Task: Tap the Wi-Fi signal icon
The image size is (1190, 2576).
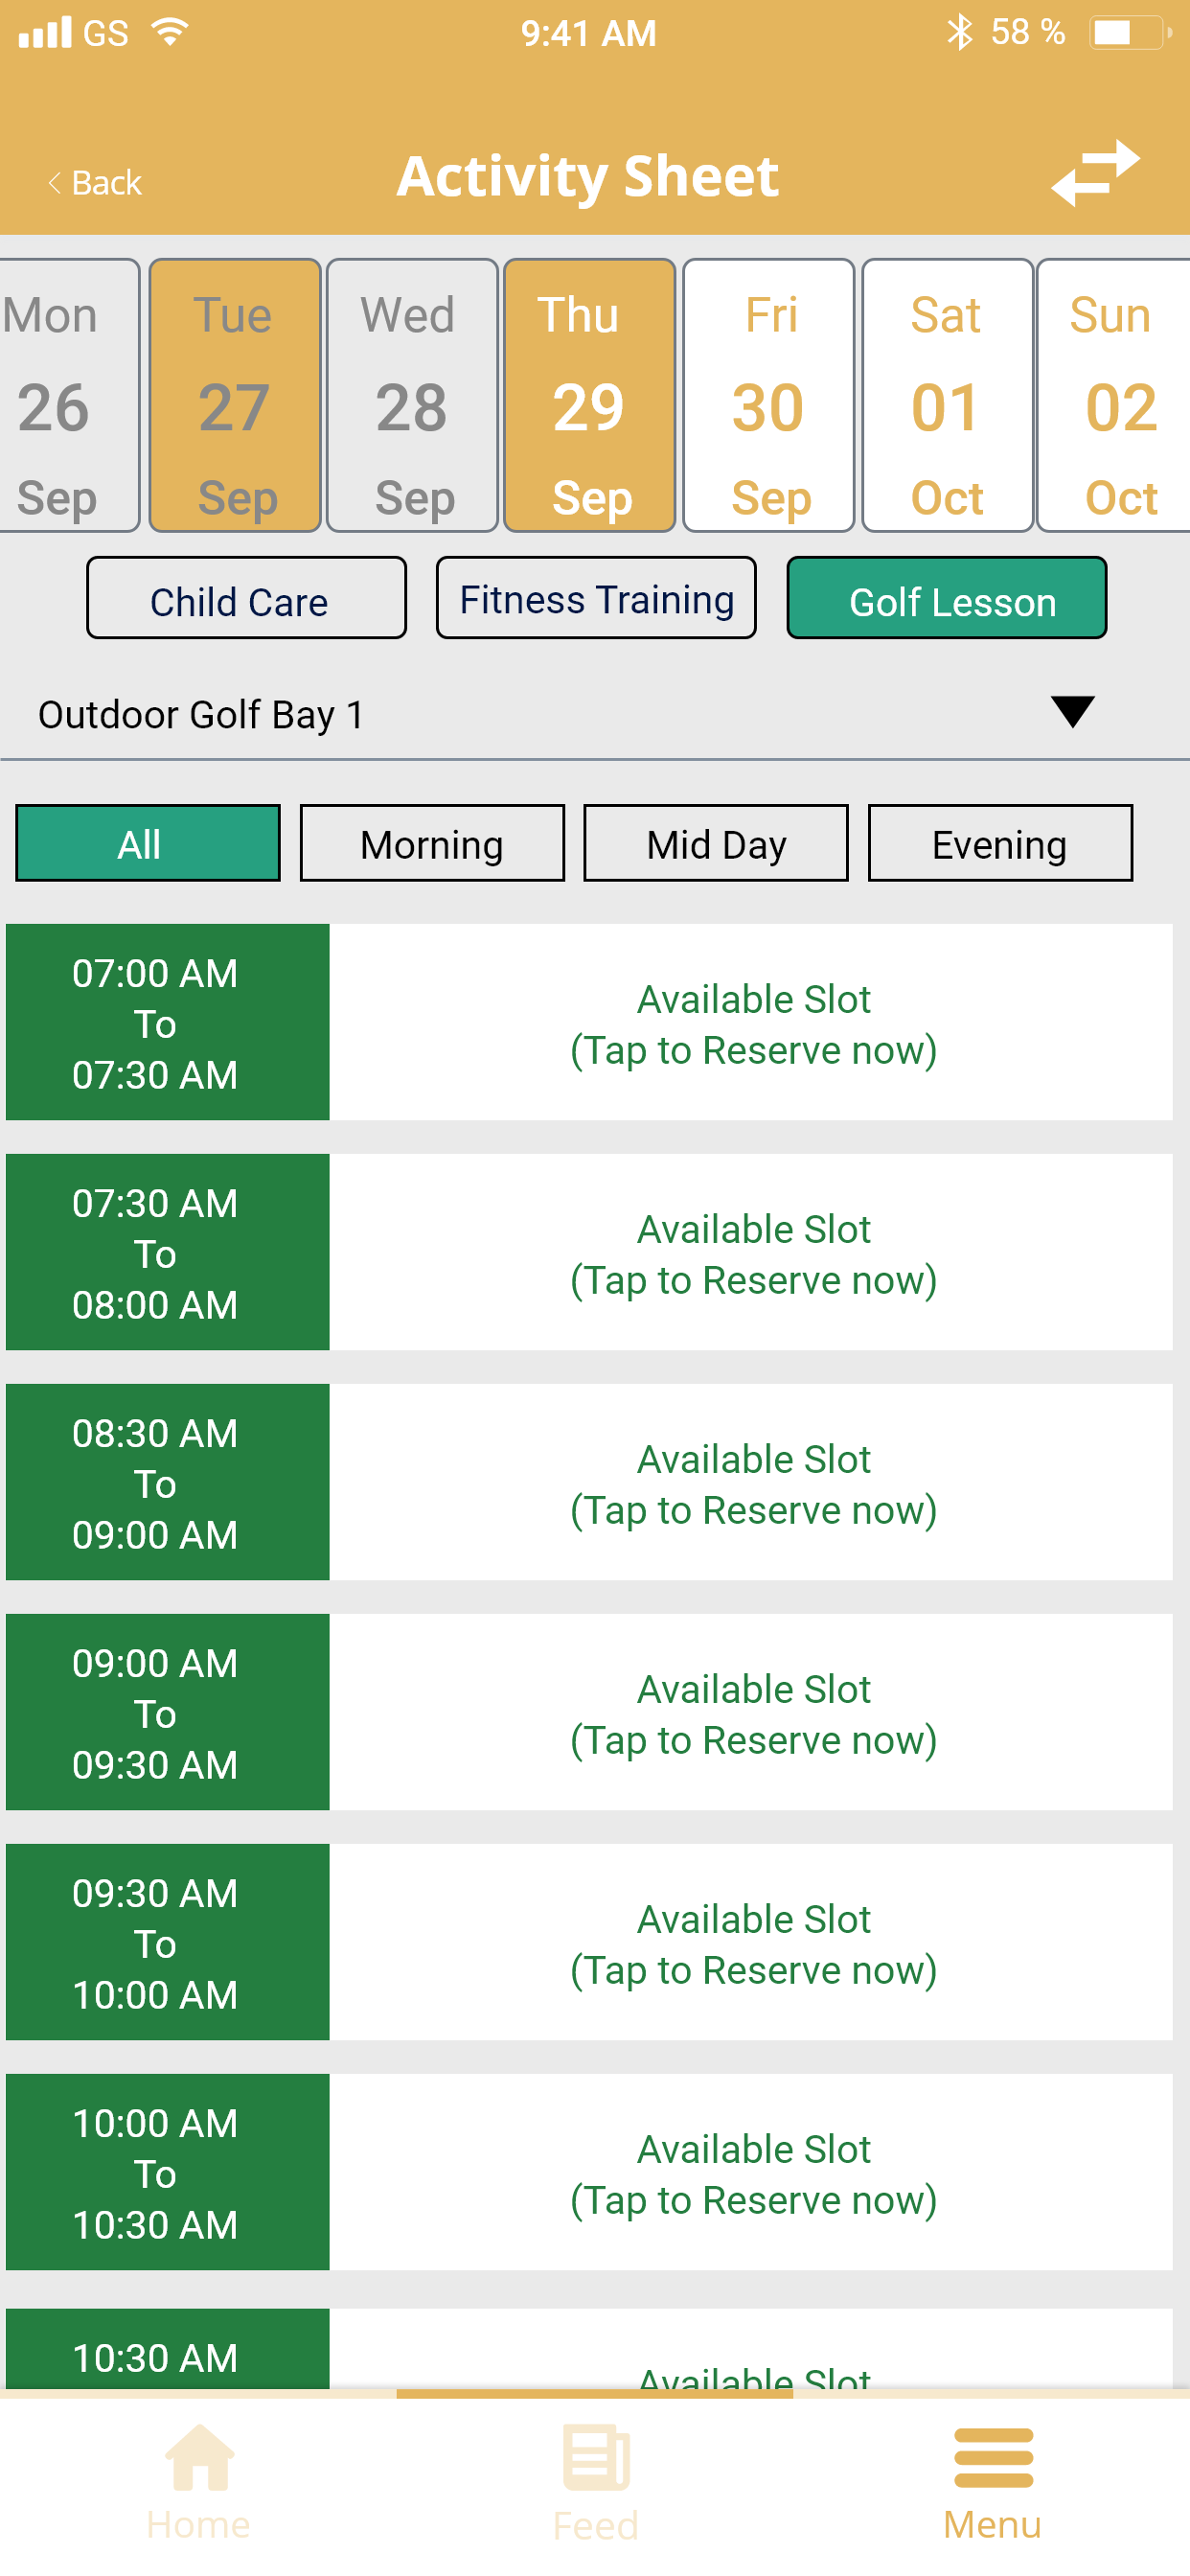Action: pyautogui.click(x=170, y=31)
